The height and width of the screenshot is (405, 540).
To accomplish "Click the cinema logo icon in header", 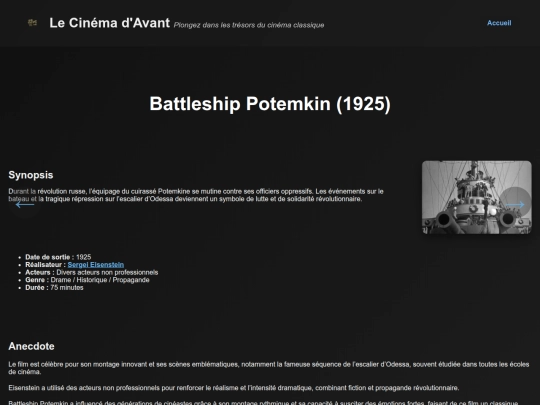I will tap(32, 23).
